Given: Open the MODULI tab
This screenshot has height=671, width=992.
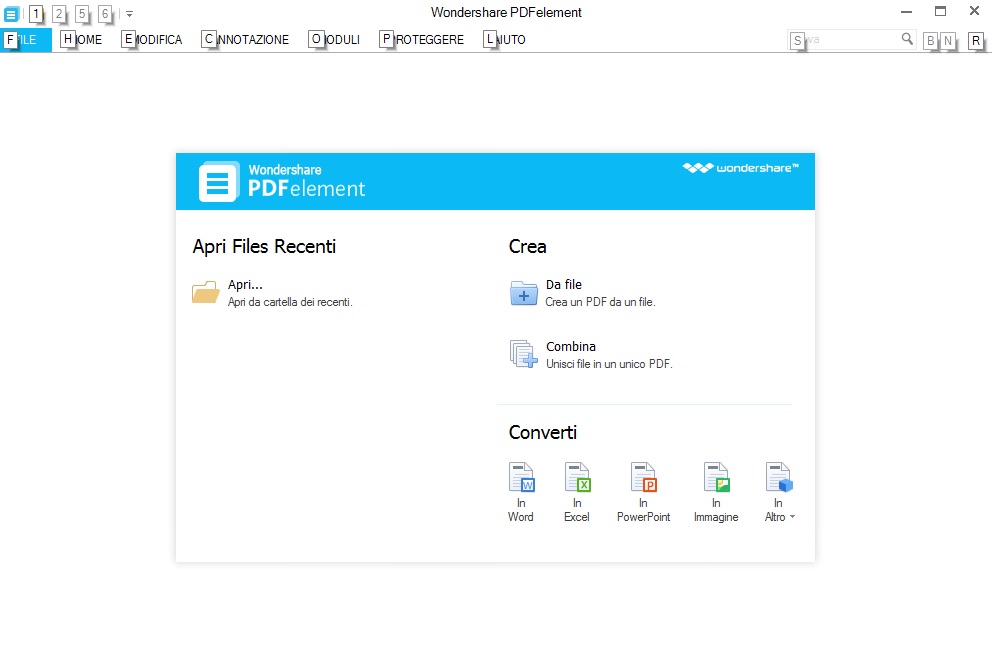Looking at the screenshot, I should tap(335, 40).
